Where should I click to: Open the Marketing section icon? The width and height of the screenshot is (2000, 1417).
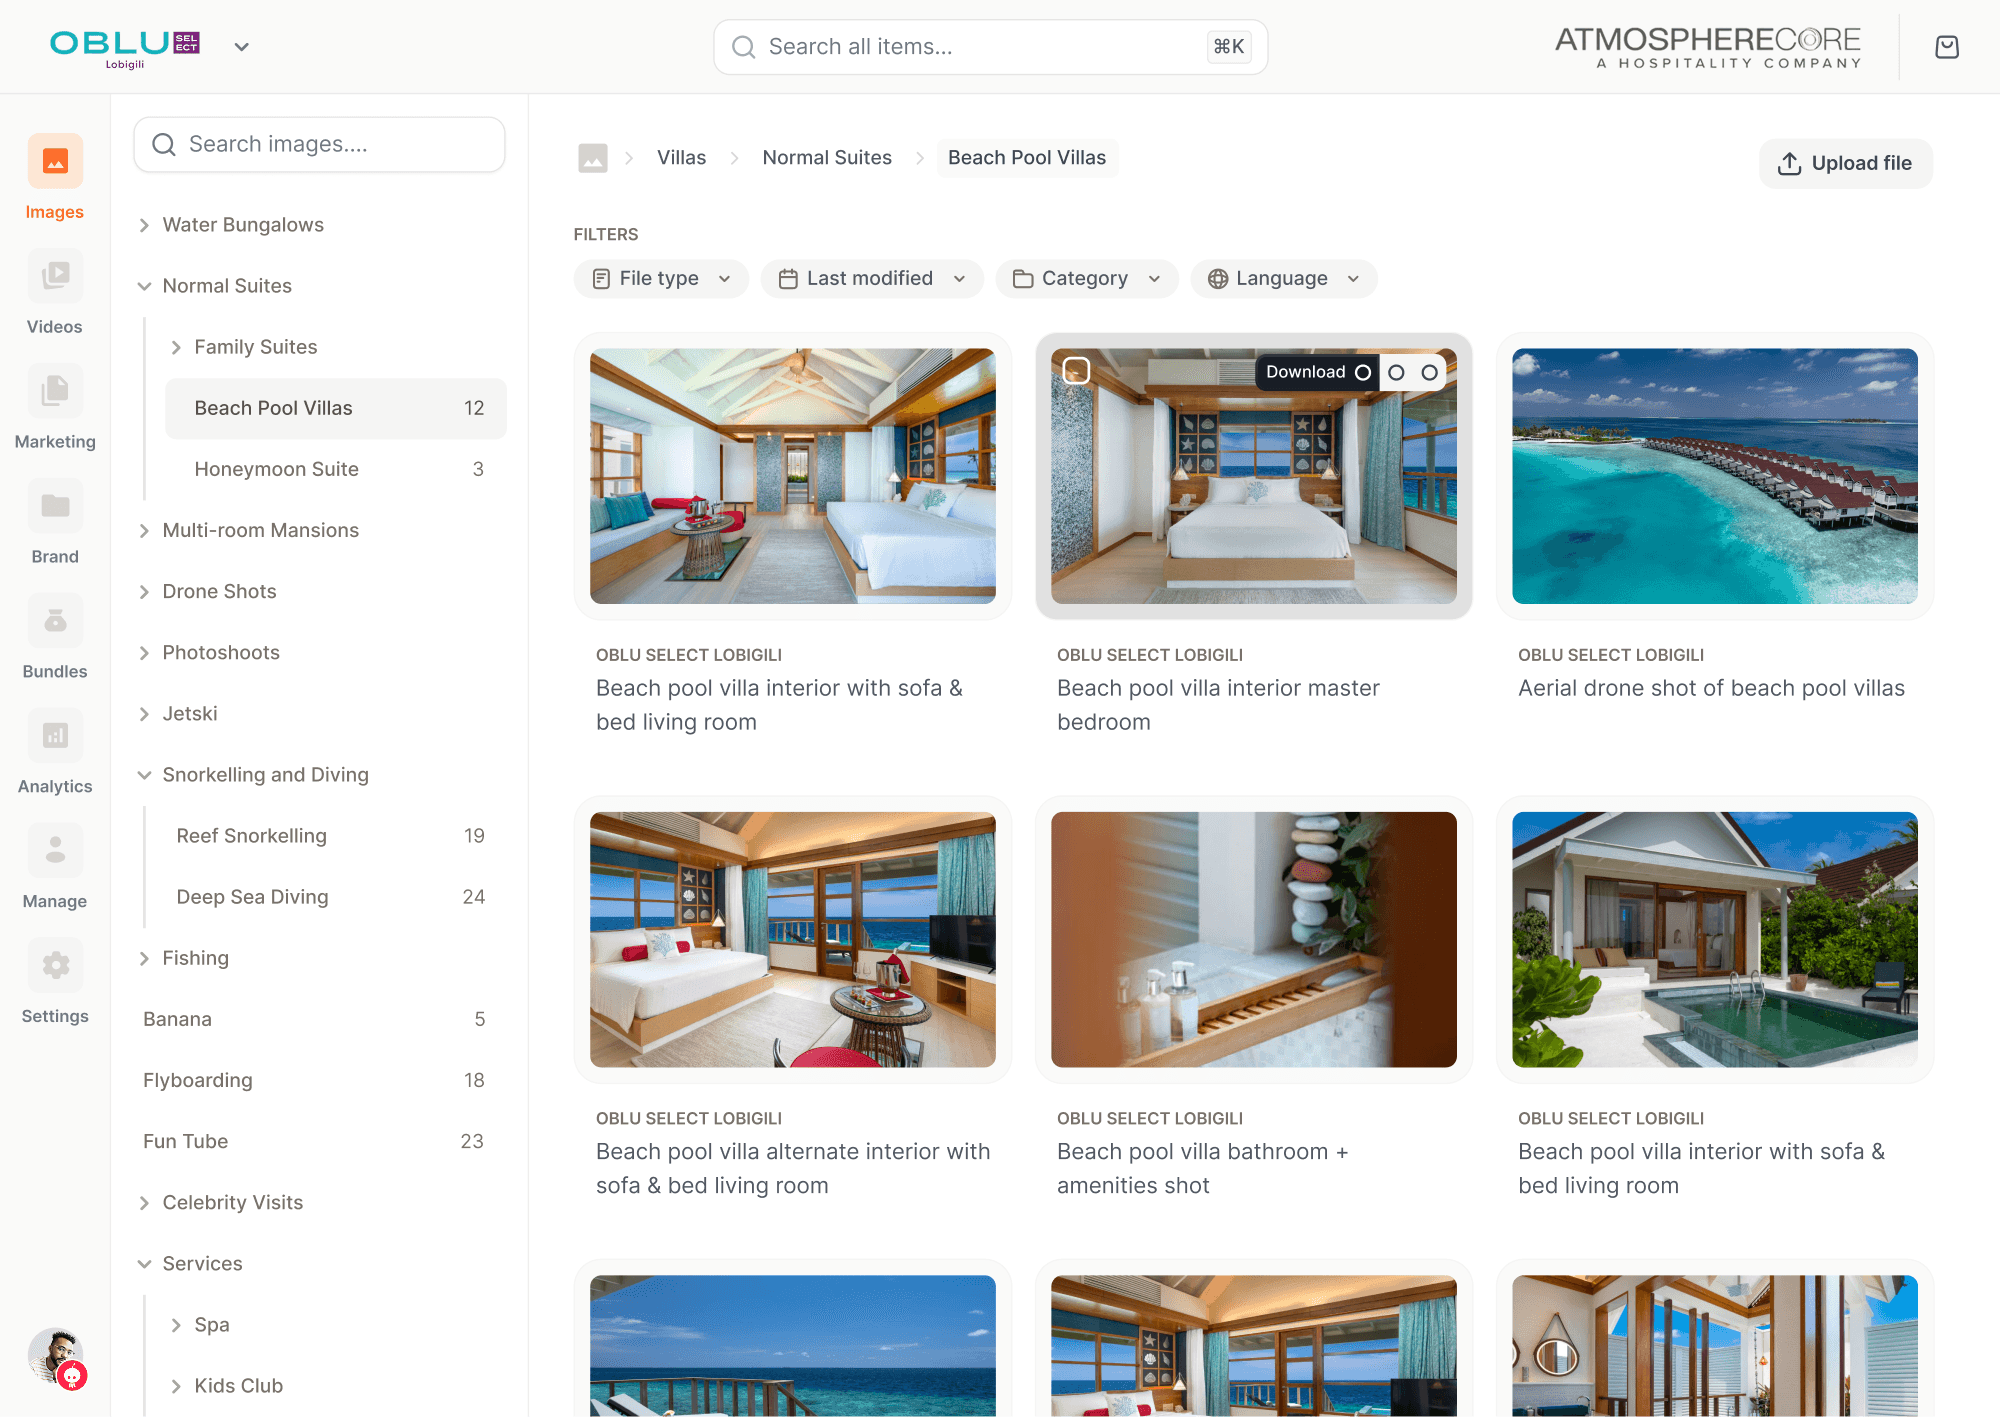(x=55, y=392)
